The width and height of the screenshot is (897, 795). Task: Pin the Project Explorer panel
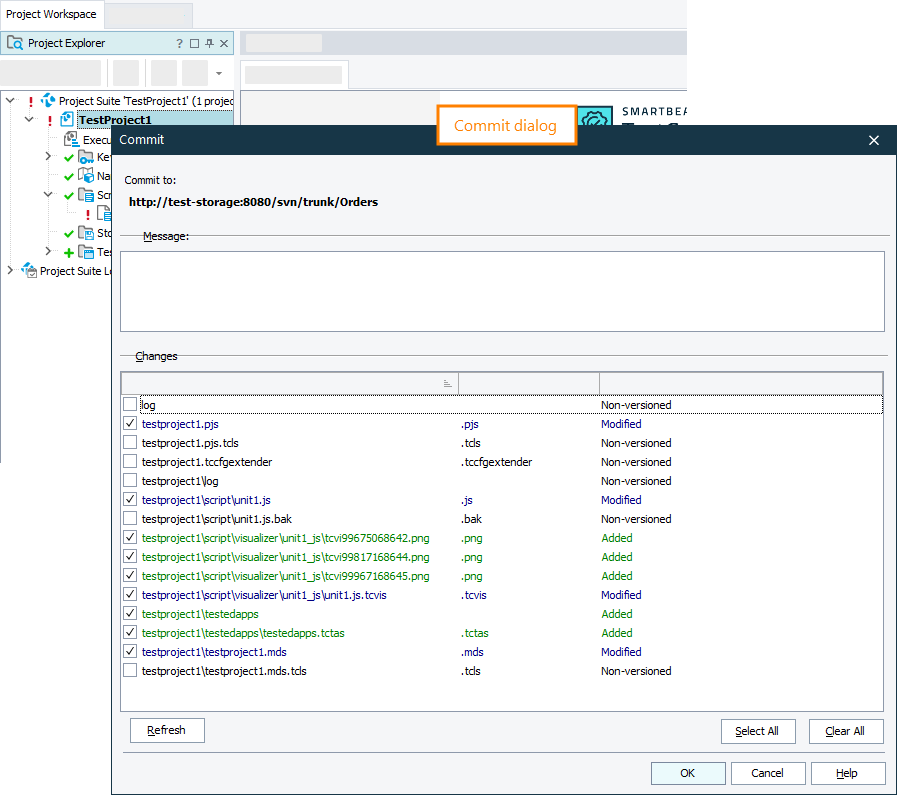[x=209, y=43]
